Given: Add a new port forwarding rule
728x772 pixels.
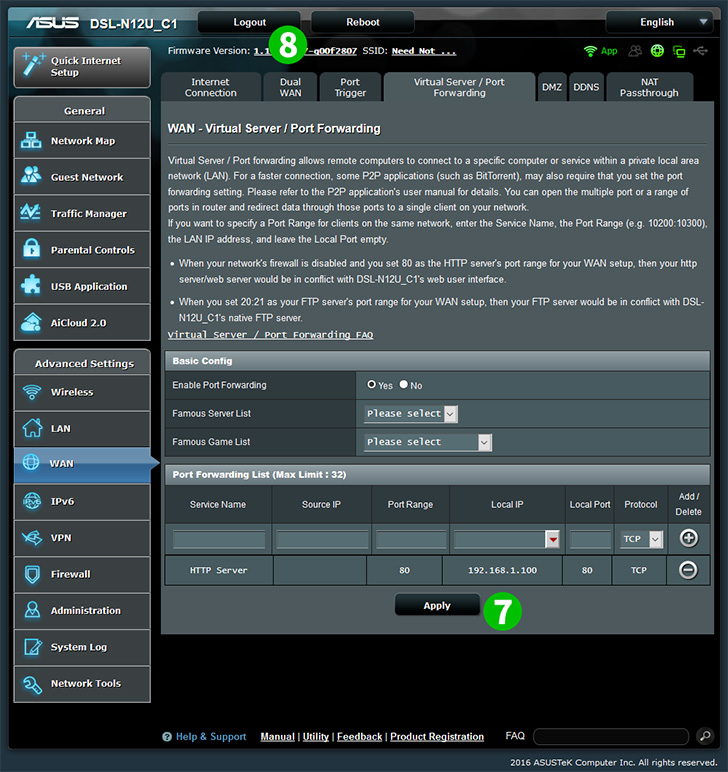Looking at the screenshot, I should coord(688,538).
